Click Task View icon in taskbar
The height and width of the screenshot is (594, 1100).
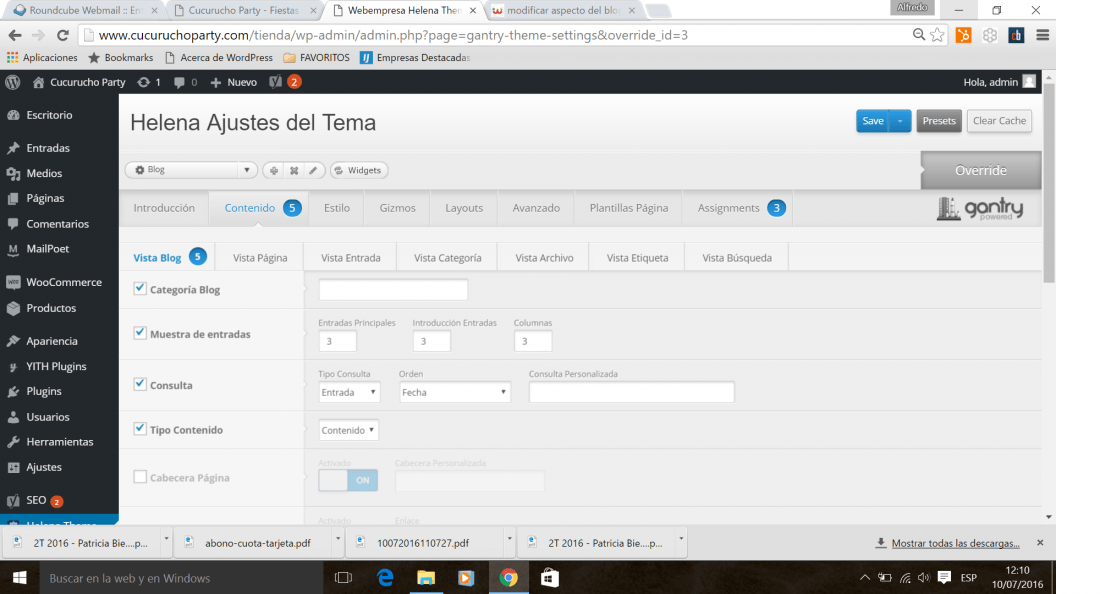tap(343, 578)
